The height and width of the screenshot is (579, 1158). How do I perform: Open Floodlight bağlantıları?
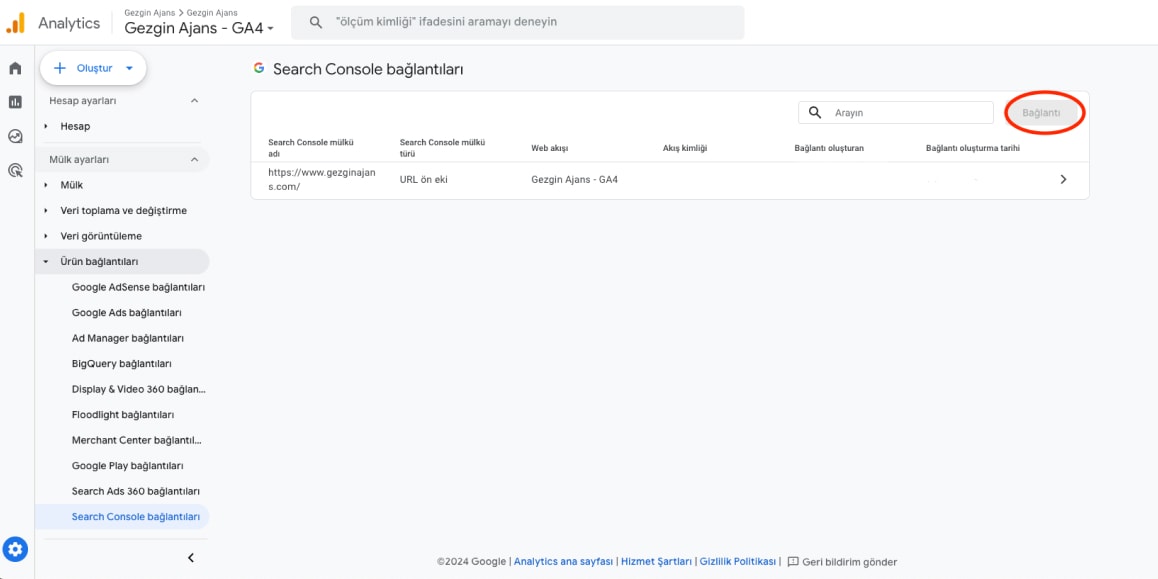(123, 415)
